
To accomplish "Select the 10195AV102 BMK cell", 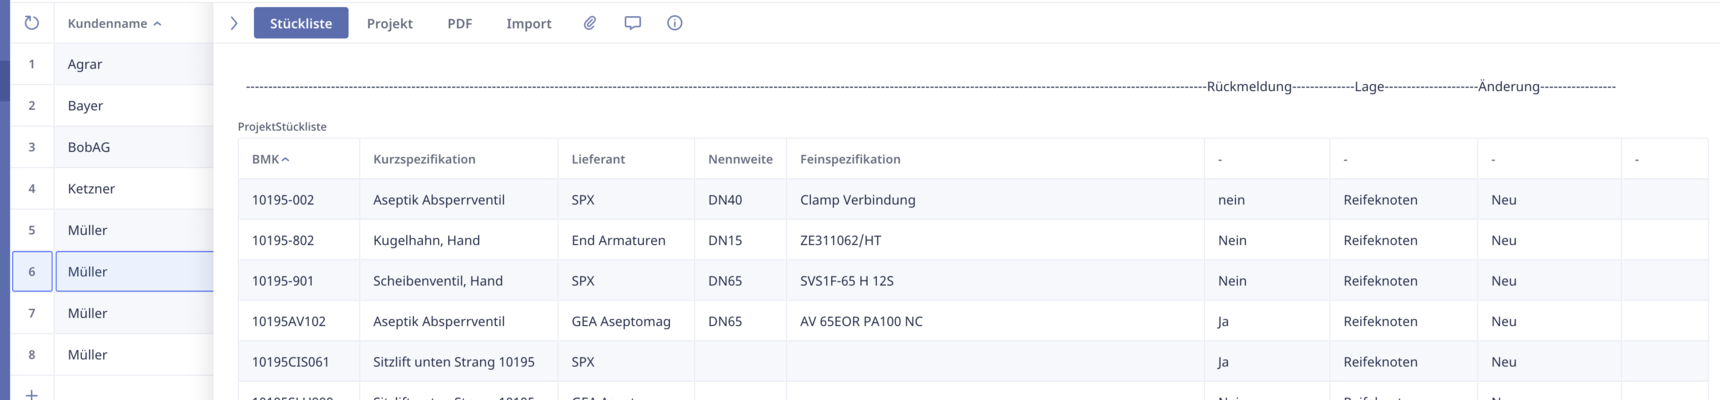I will [288, 321].
